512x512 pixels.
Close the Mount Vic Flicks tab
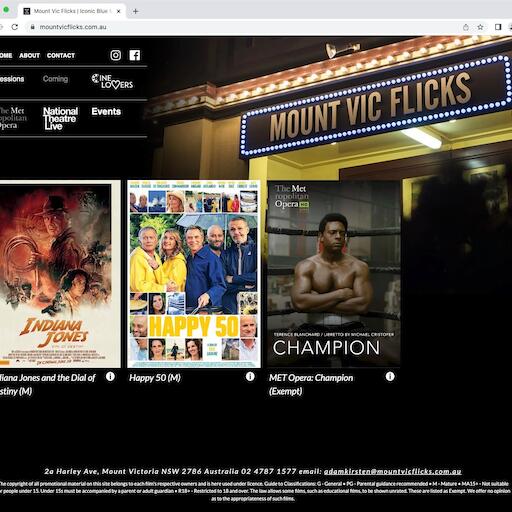click(118, 11)
